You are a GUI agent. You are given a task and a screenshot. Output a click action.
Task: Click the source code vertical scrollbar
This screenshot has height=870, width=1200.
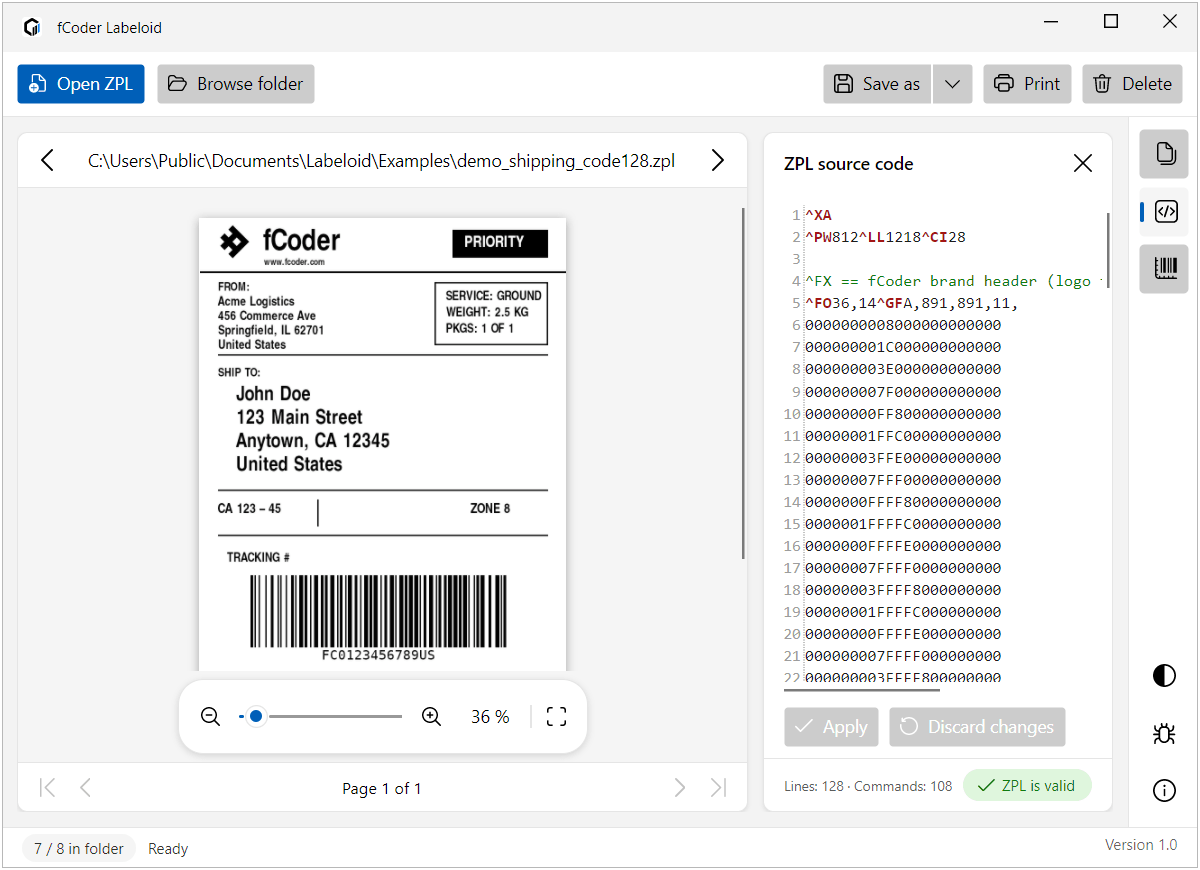pyautogui.click(x=1108, y=250)
